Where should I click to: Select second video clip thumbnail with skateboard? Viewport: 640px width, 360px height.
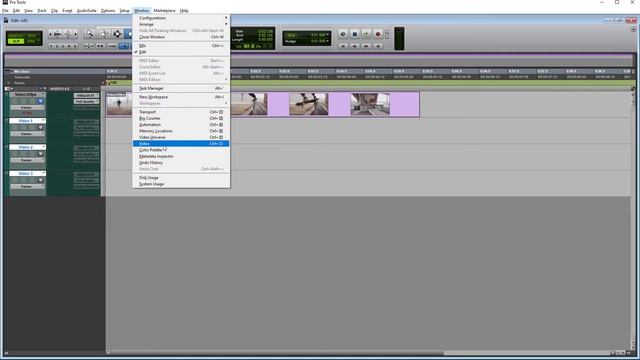click(x=249, y=104)
